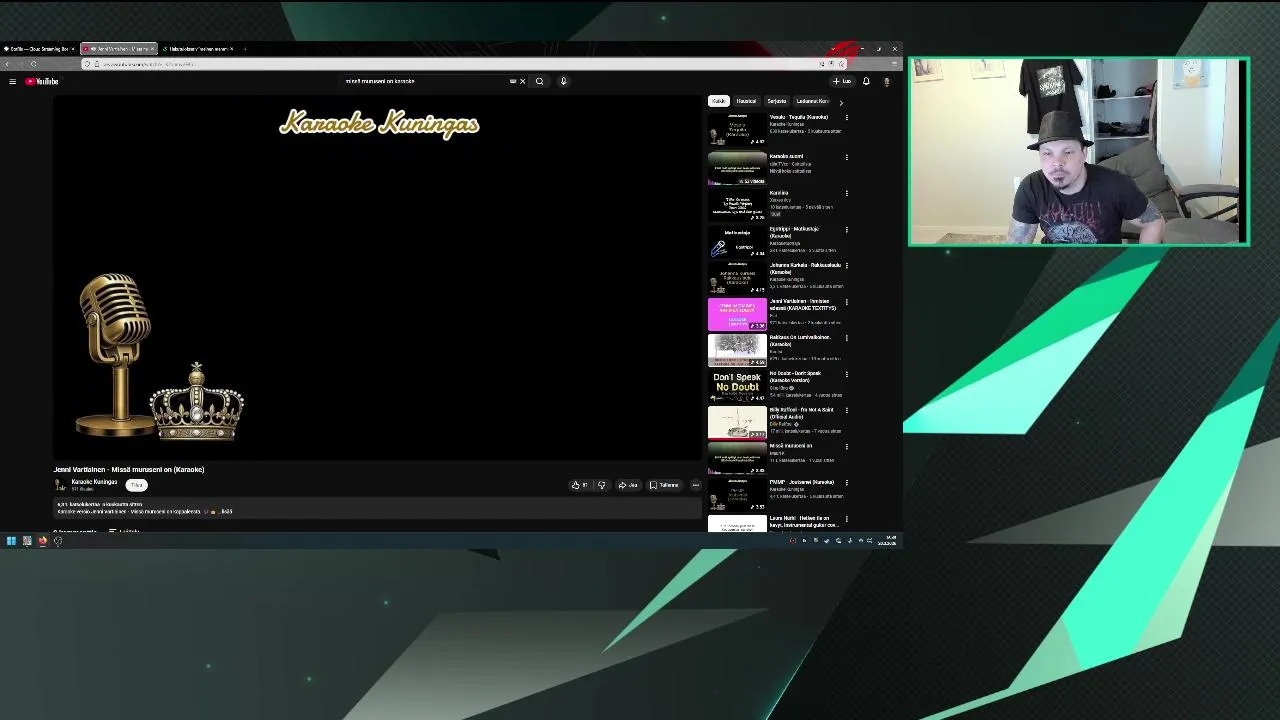Open Johanna Kurkela Rakkauslaulu (Karaoke) title
Image resolution: width=1280 pixels, height=720 pixels.
tap(804, 268)
